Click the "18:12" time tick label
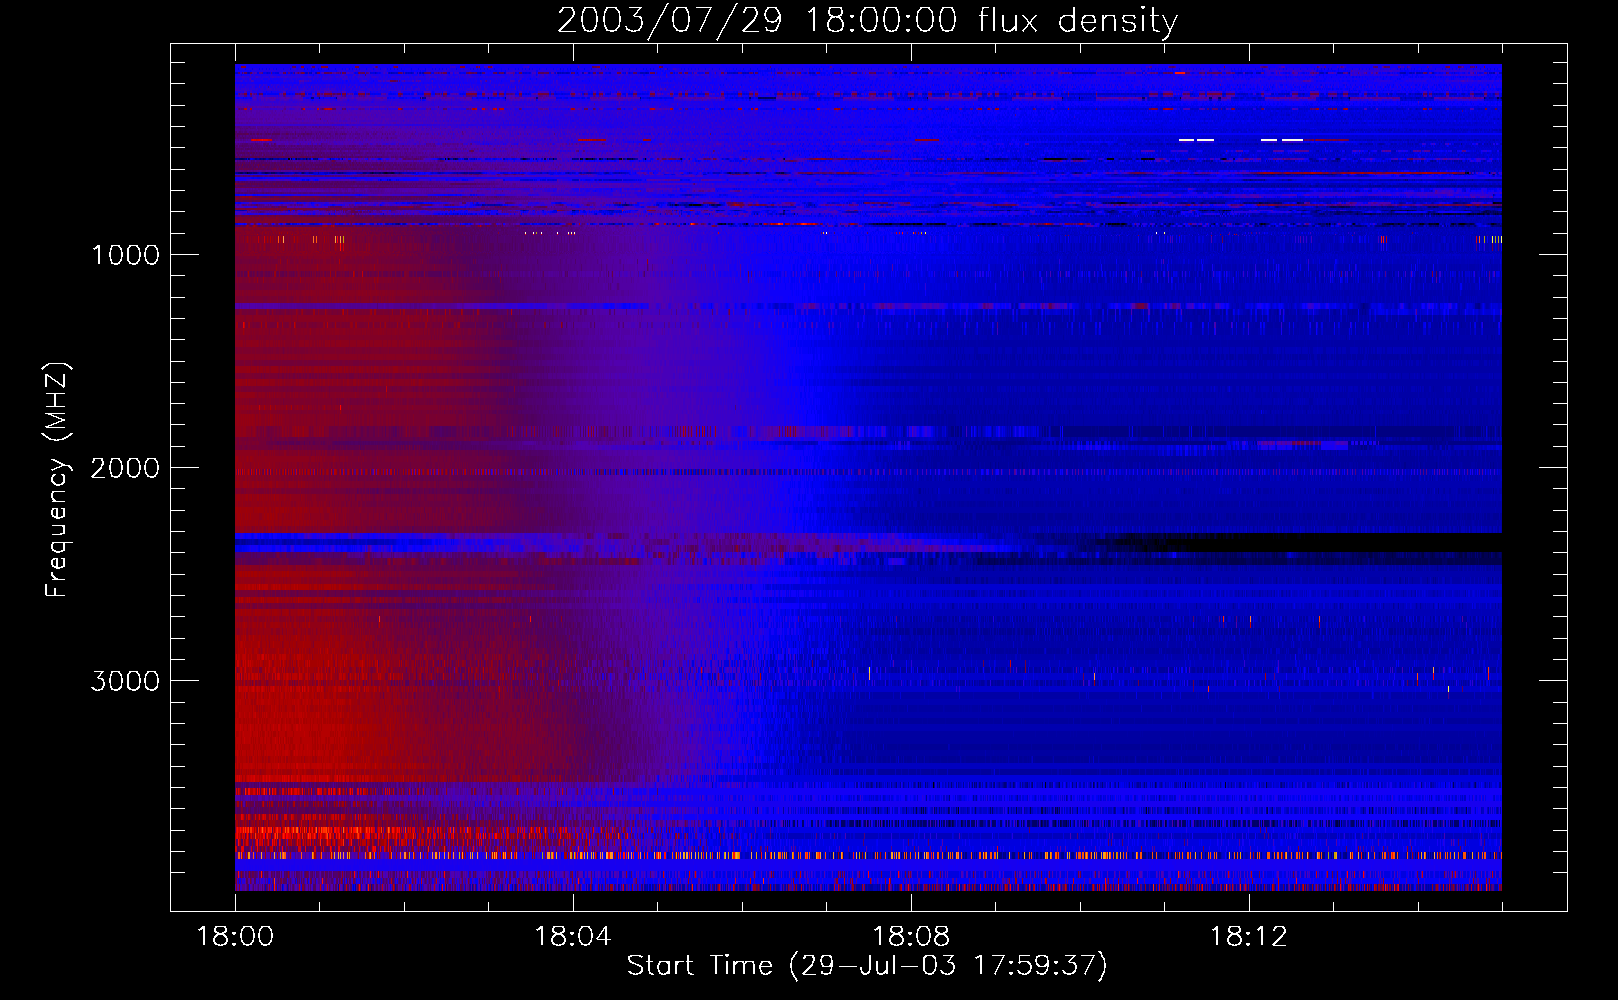Viewport: 1618px width, 1000px height. (1248, 937)
